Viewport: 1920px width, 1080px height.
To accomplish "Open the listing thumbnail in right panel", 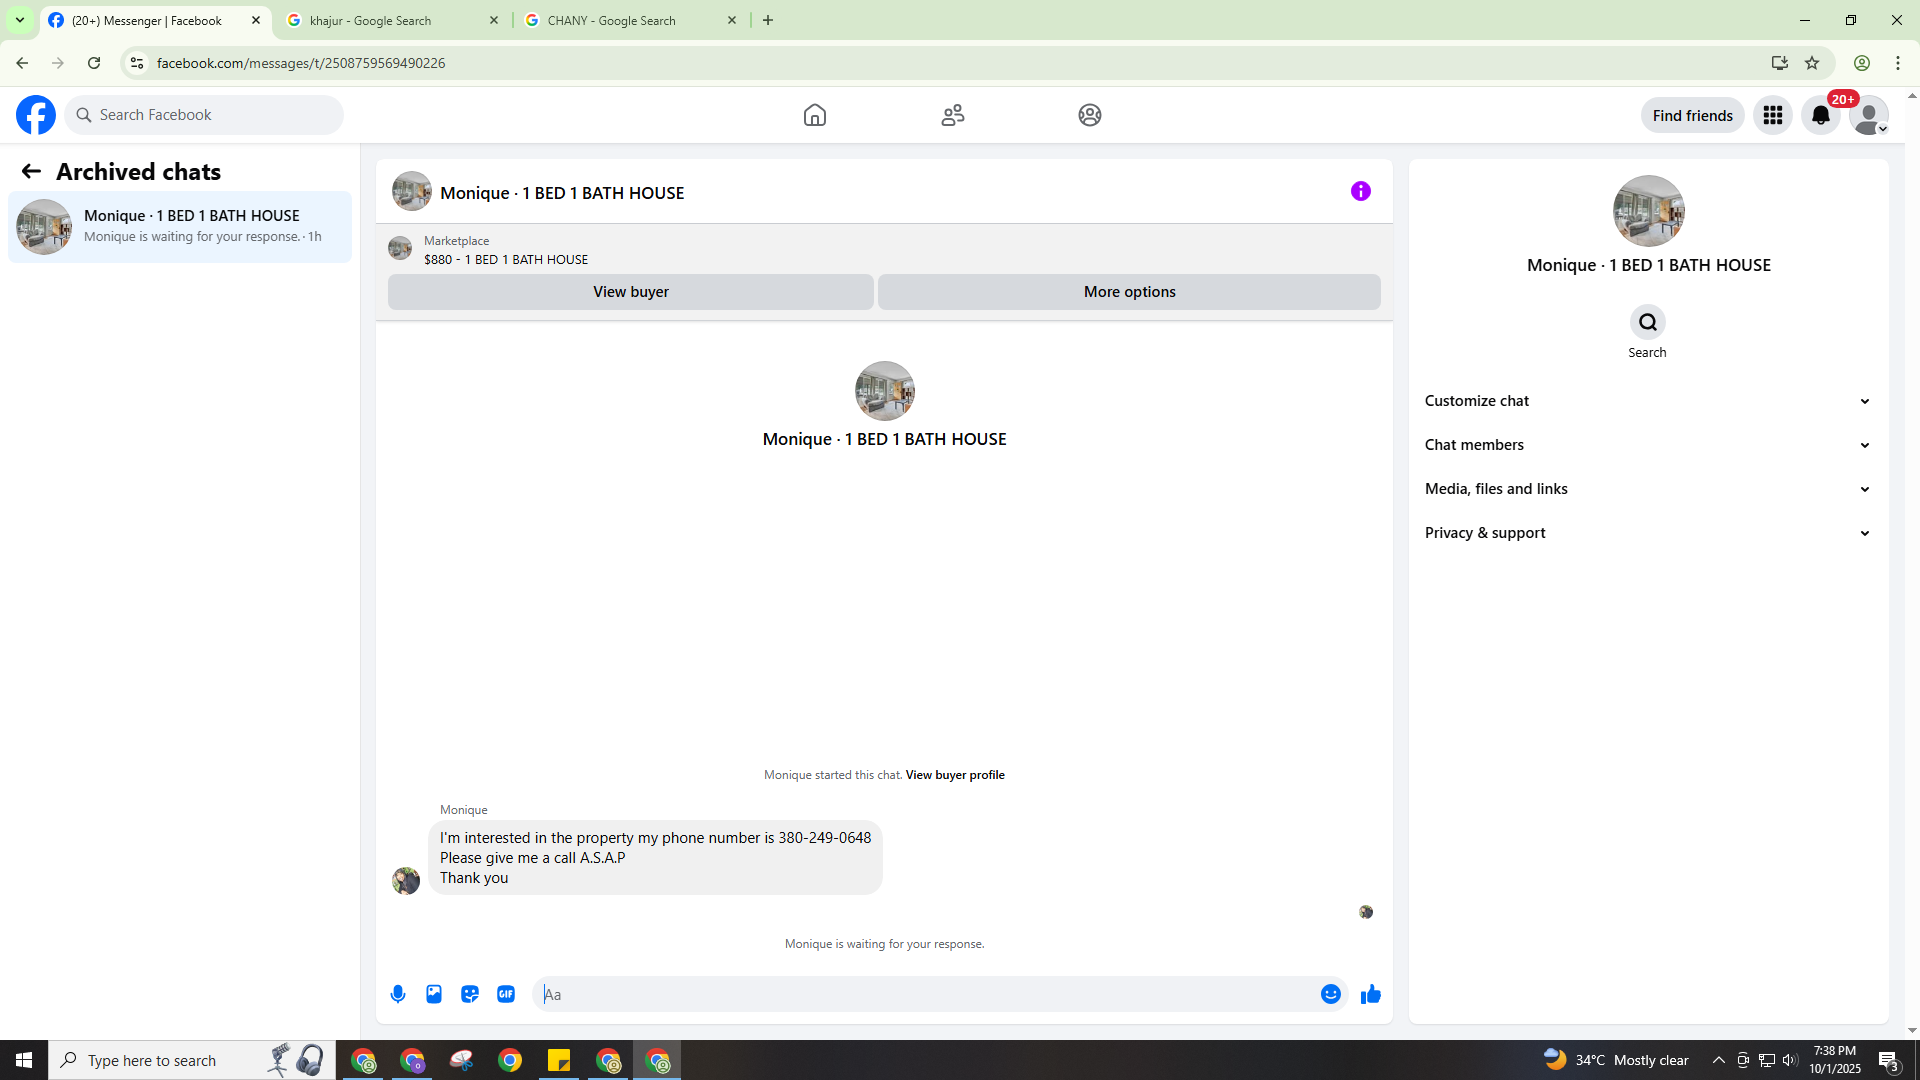I will click(x=1649, y=211).
